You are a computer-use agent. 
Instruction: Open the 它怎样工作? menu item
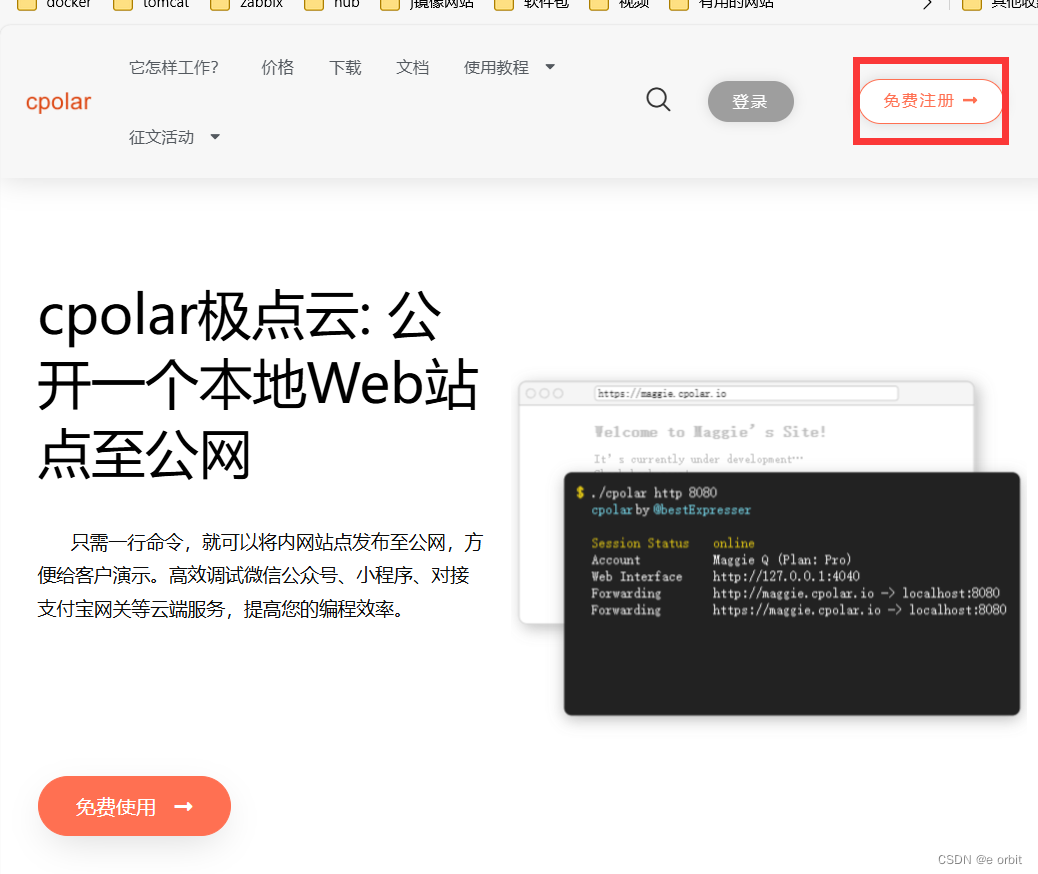coord(173,68)
